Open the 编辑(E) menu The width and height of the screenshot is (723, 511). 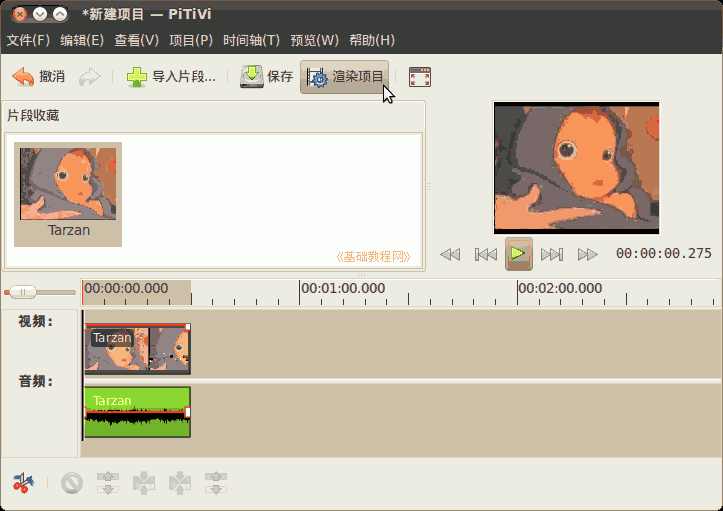(x=82, y=40)
